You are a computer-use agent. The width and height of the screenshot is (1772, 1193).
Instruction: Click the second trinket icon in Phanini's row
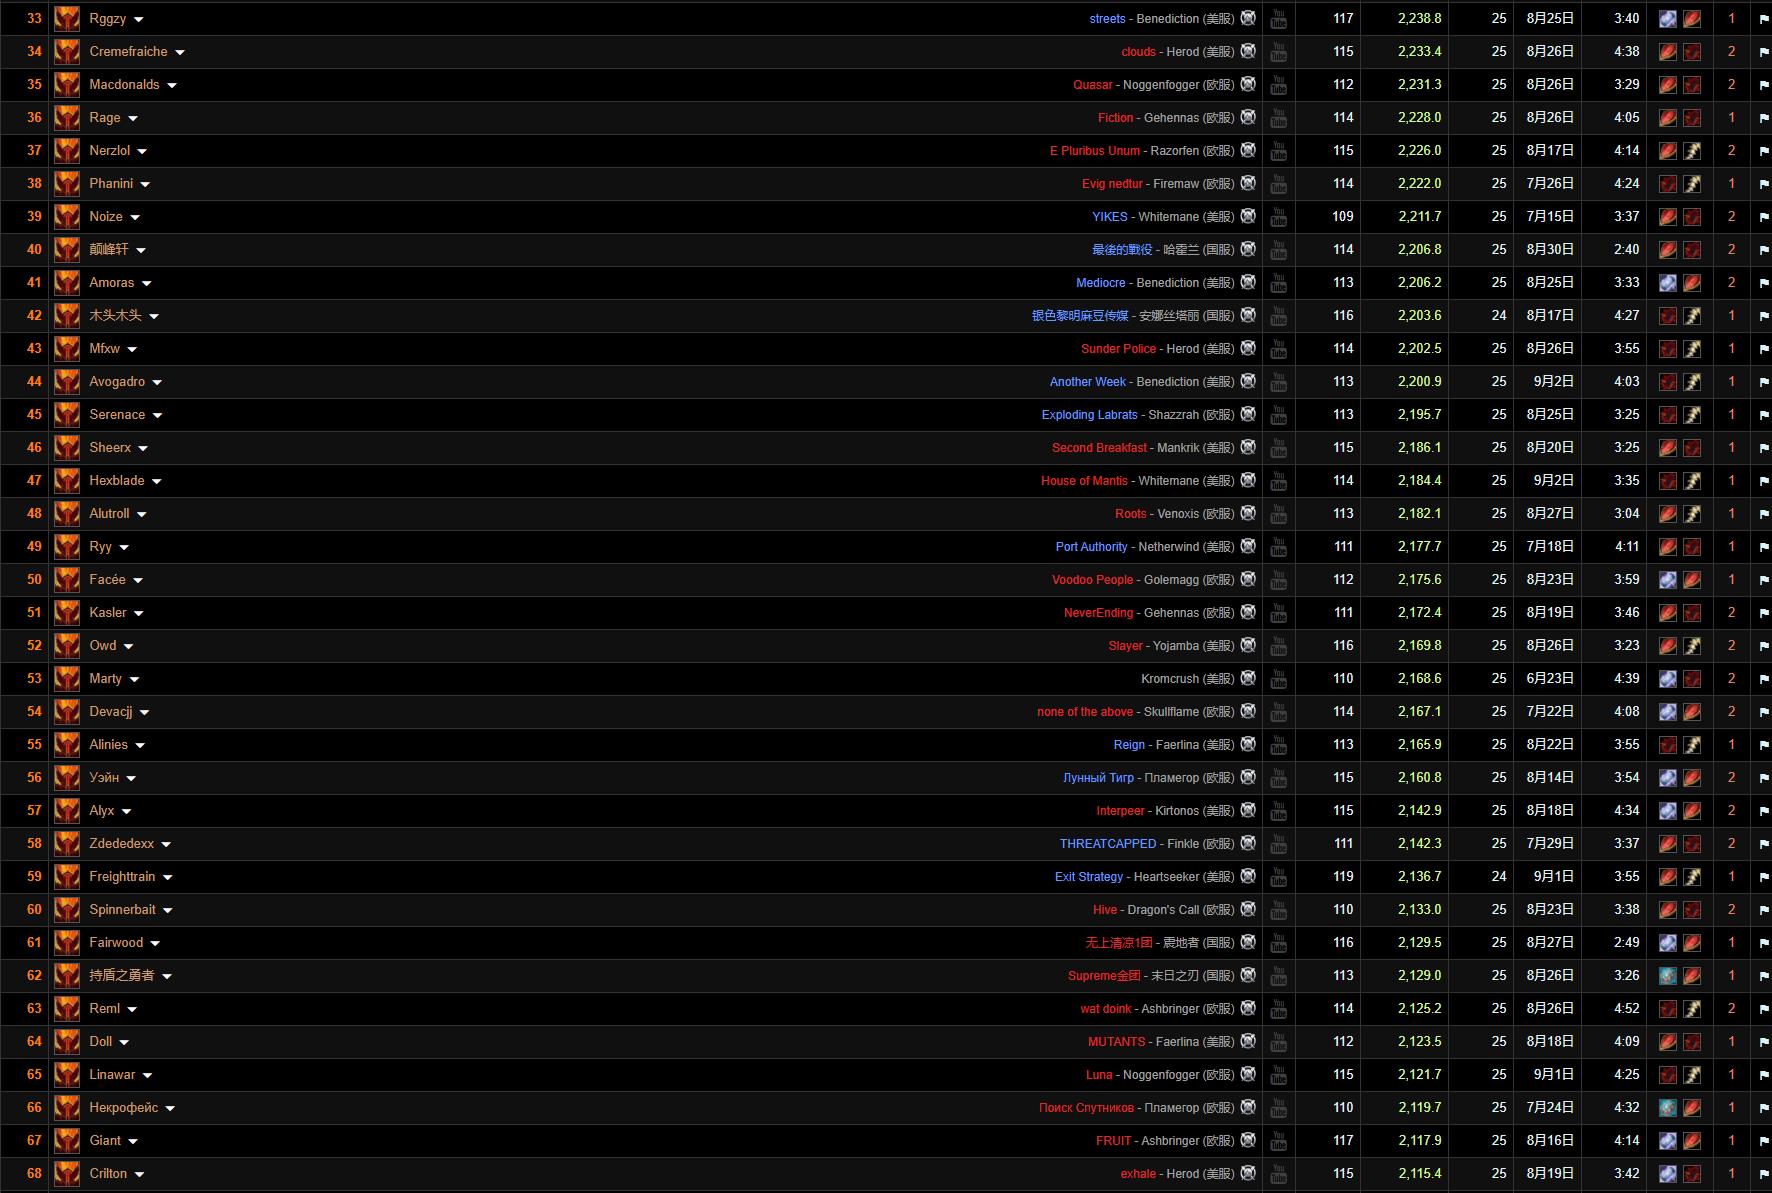1692,184
